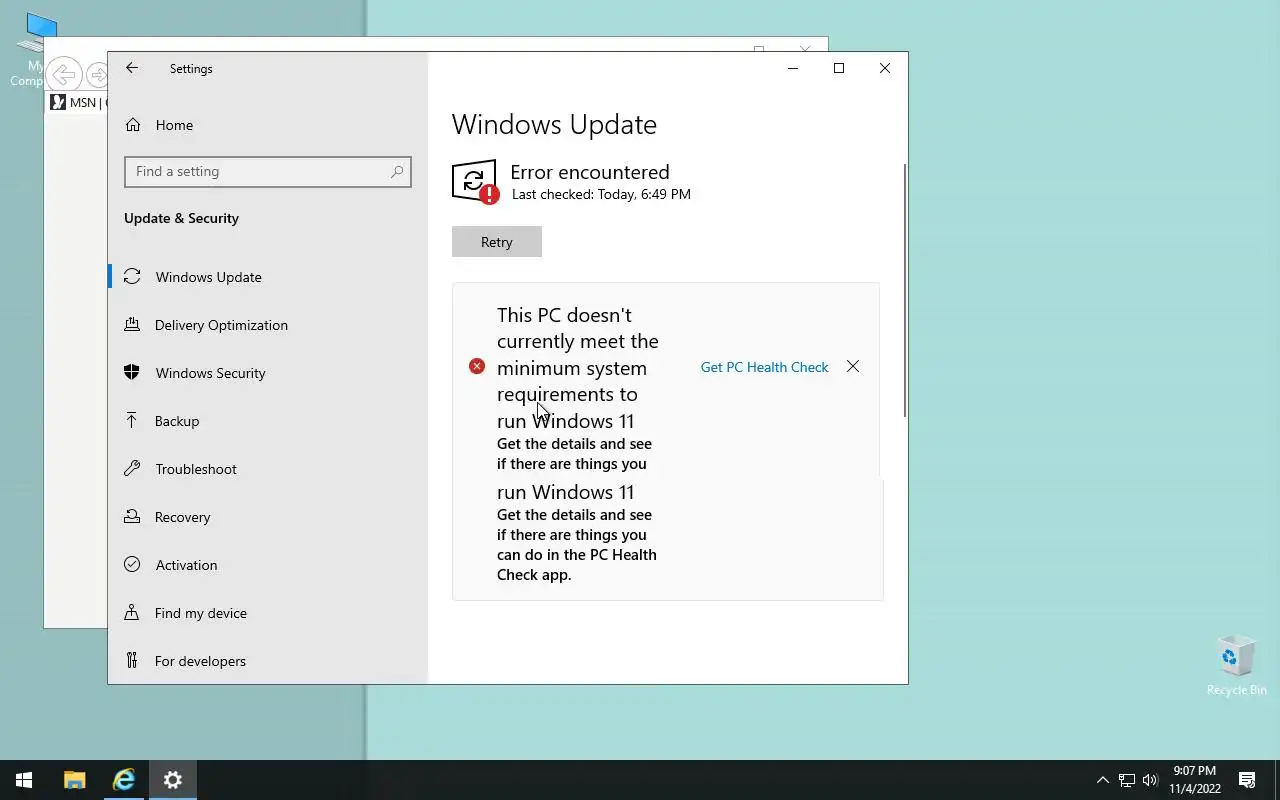Screen dimensions: 1280x800
Task: Select the MSN tab in background browser
Action: point(77,102)
